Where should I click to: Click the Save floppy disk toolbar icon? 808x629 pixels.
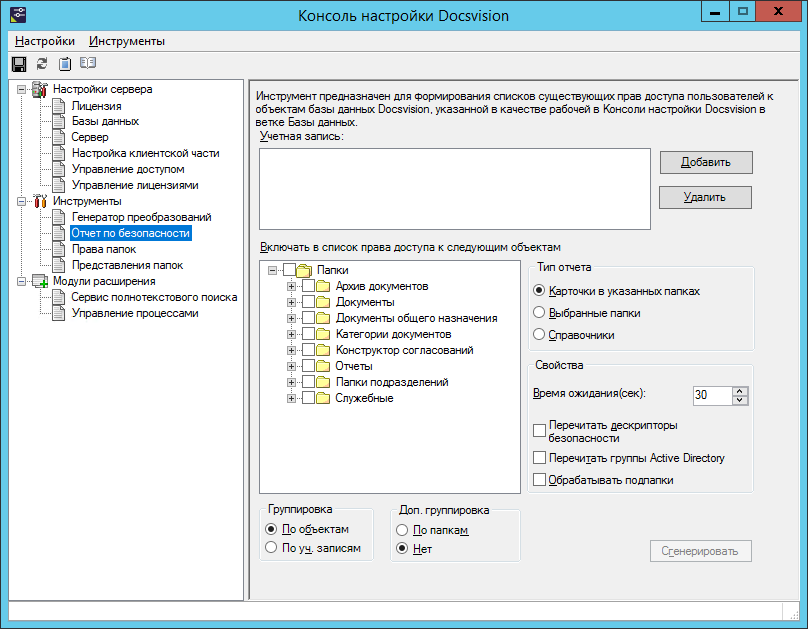click(x=18, y=64)
